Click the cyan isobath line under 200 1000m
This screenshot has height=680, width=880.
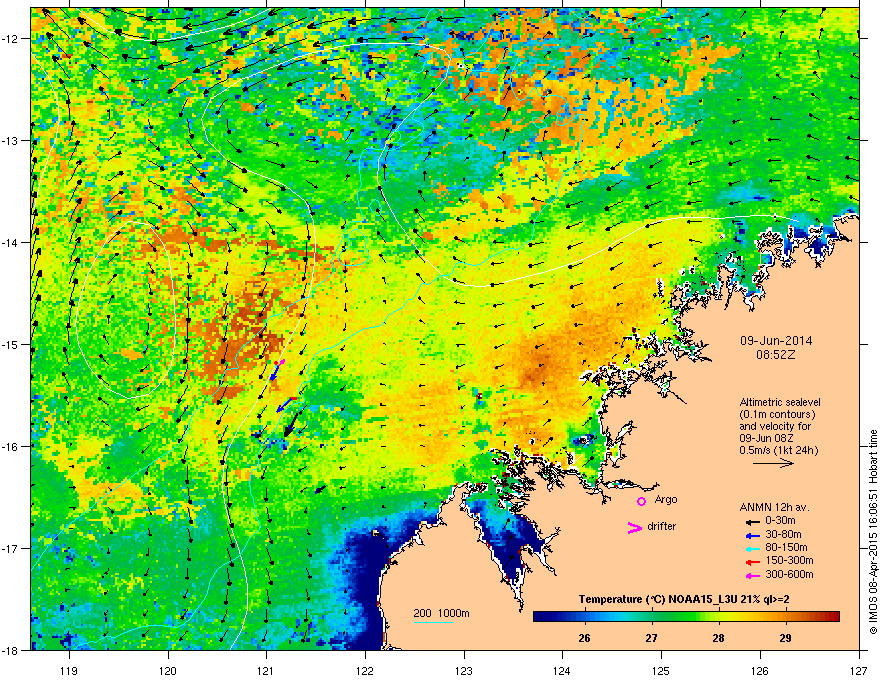click(x=433, y=622)
